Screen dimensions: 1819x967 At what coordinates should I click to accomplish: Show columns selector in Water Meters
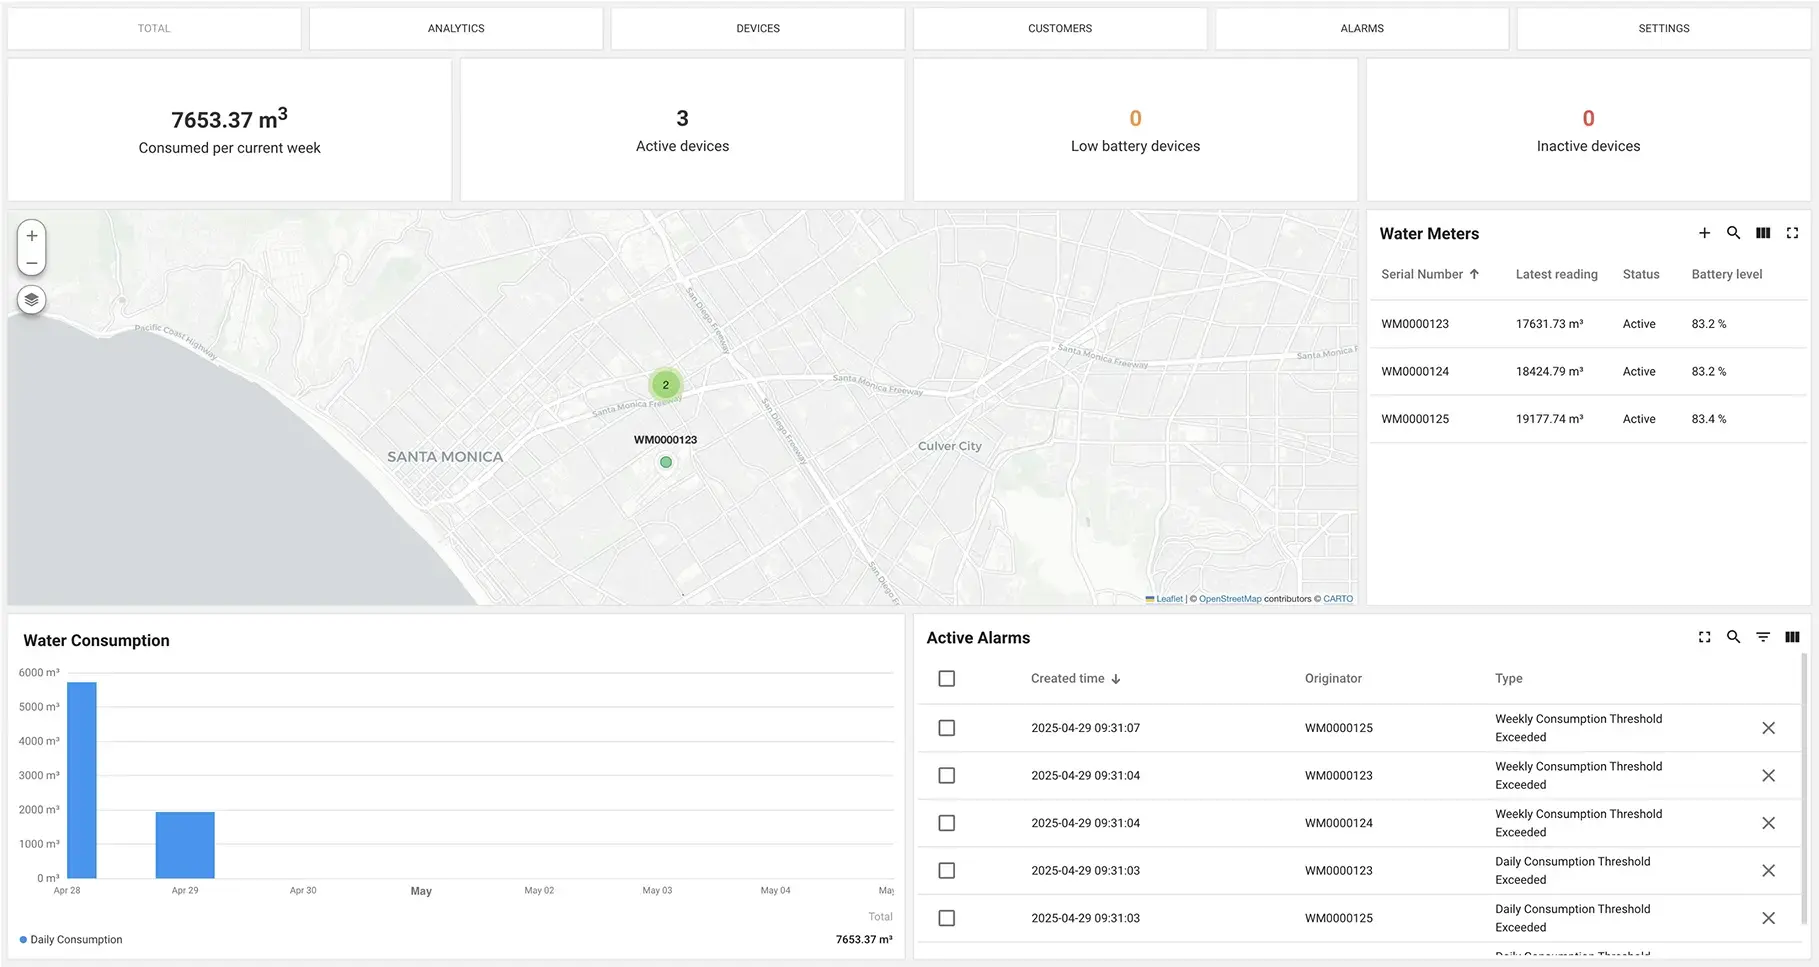[x=1763, y=233]
